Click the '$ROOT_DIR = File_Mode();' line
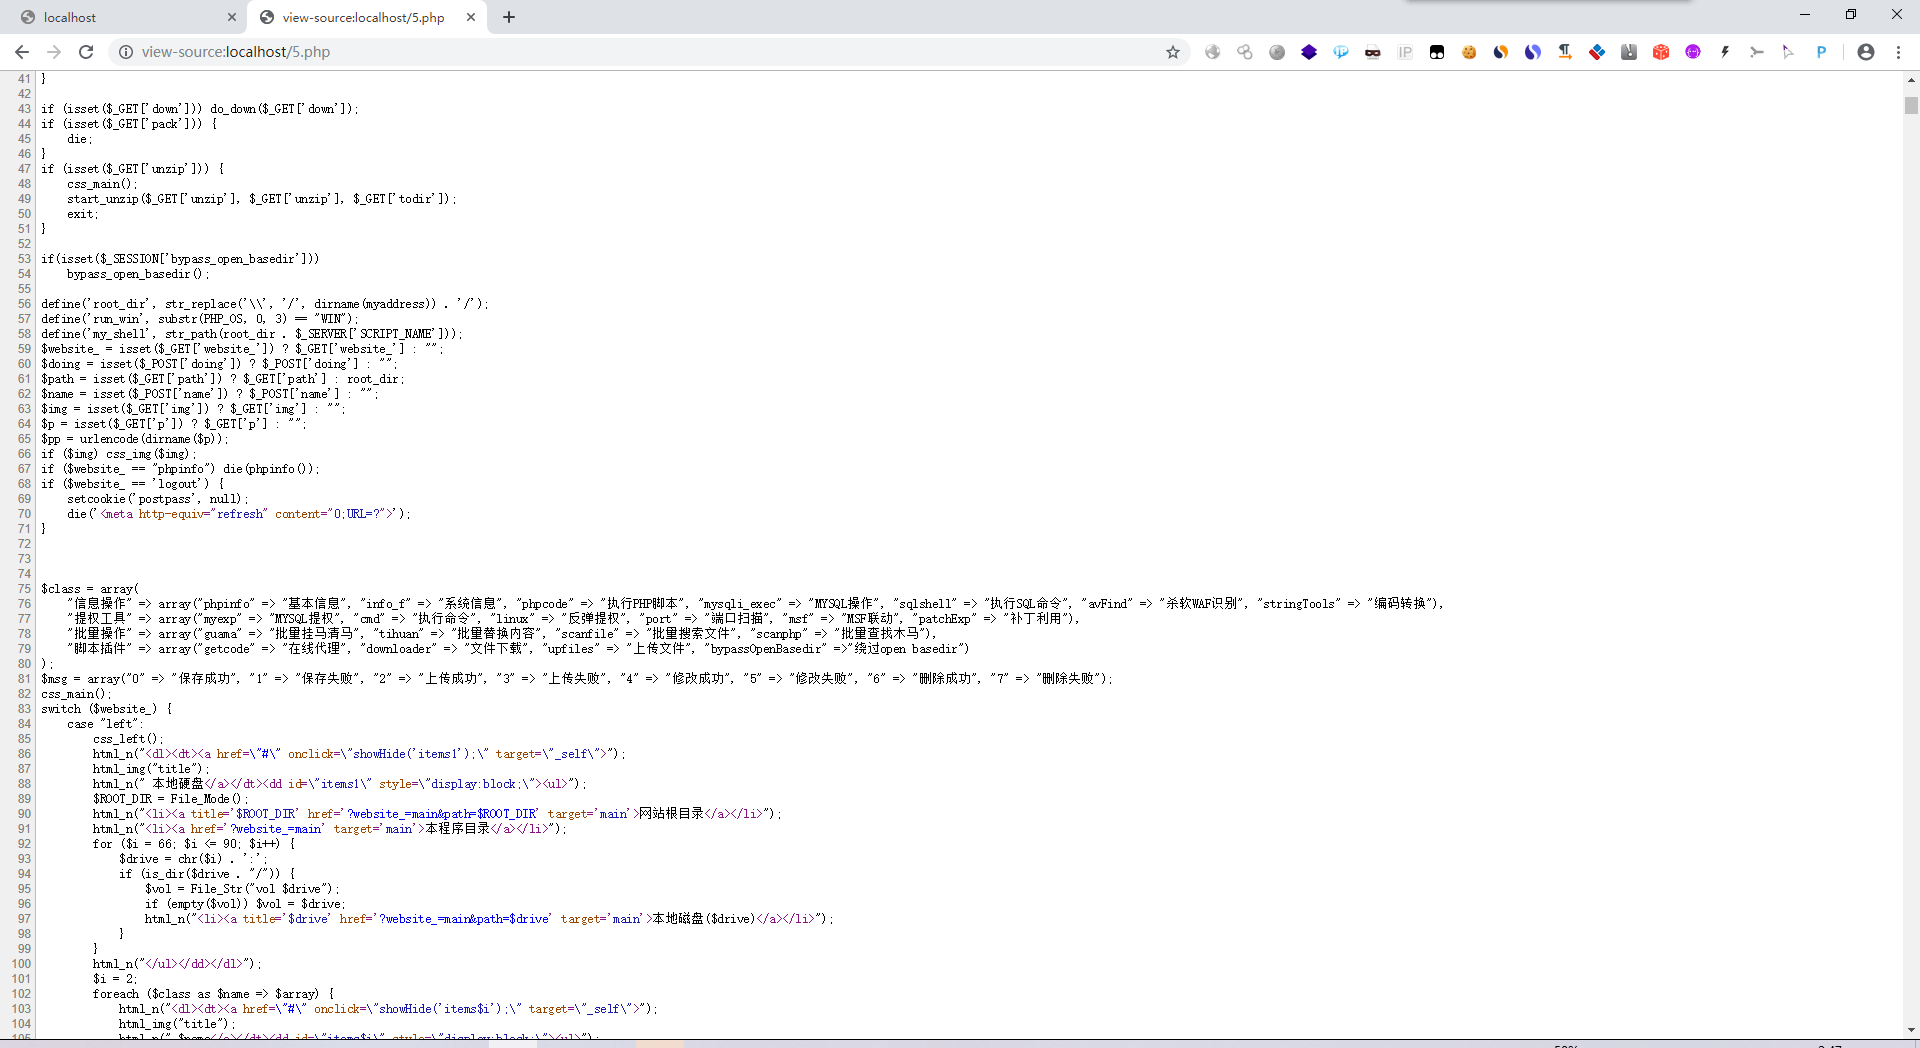Image resolution: width=1920 pixels, height=1048 pixels. [x=170, y=799]
